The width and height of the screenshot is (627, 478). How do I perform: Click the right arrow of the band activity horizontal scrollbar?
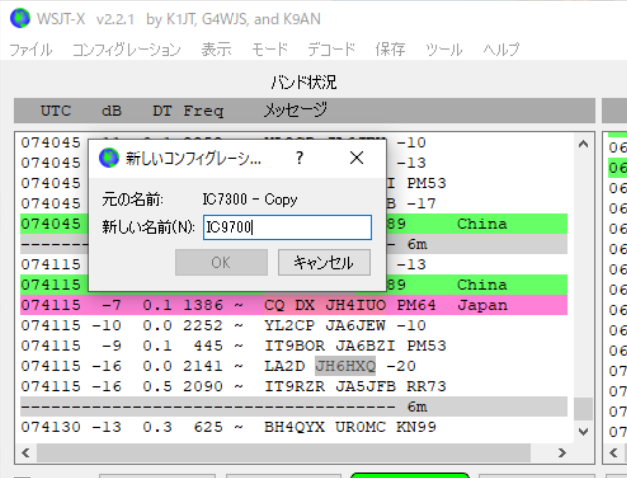pos(562,453)
